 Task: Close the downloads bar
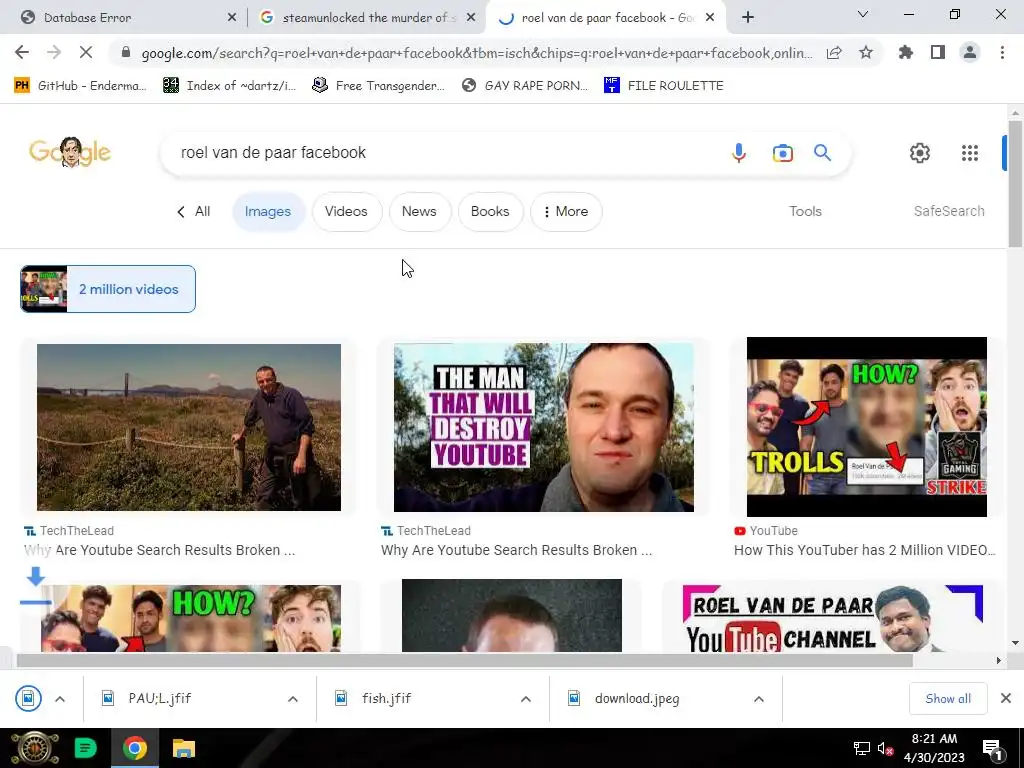pos(1006,699)
